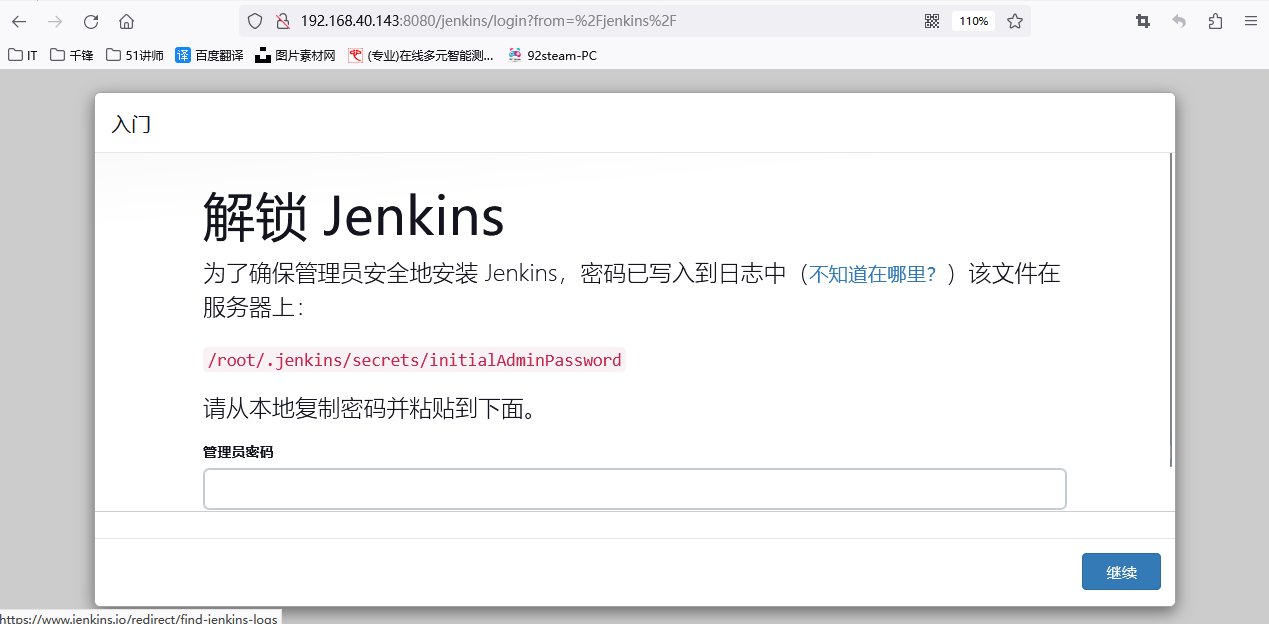This screenshot has width=1269, height=624.
Task: Open the 图片素材网 bookmark
Action: click(x=295, y=55)
